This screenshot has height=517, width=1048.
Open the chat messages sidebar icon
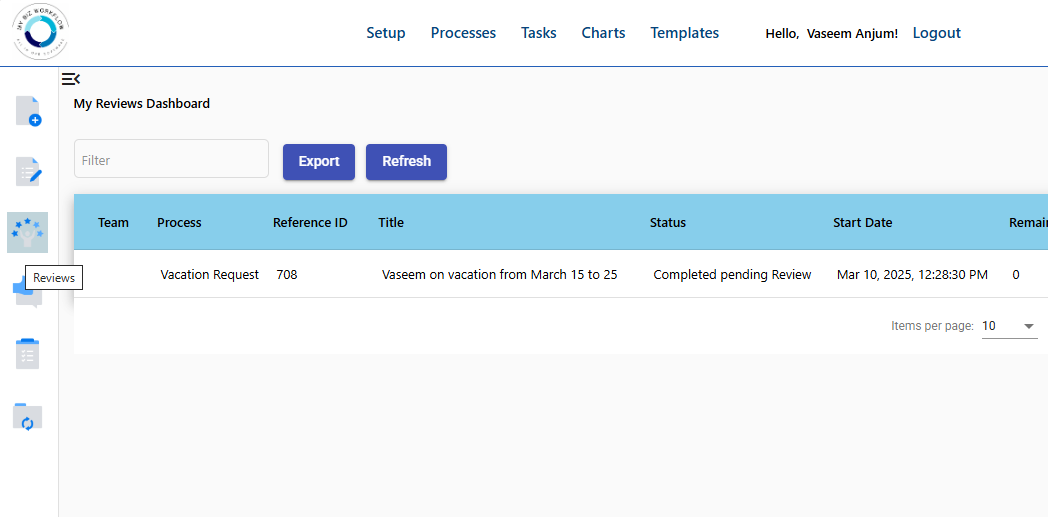click(27, 294)
